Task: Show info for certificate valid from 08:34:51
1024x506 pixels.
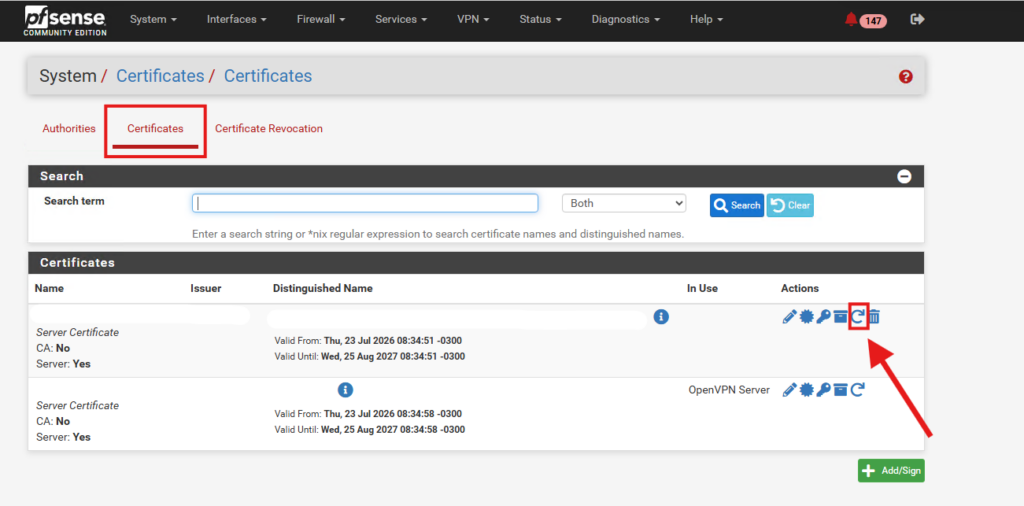Action: tap(661, 317)
